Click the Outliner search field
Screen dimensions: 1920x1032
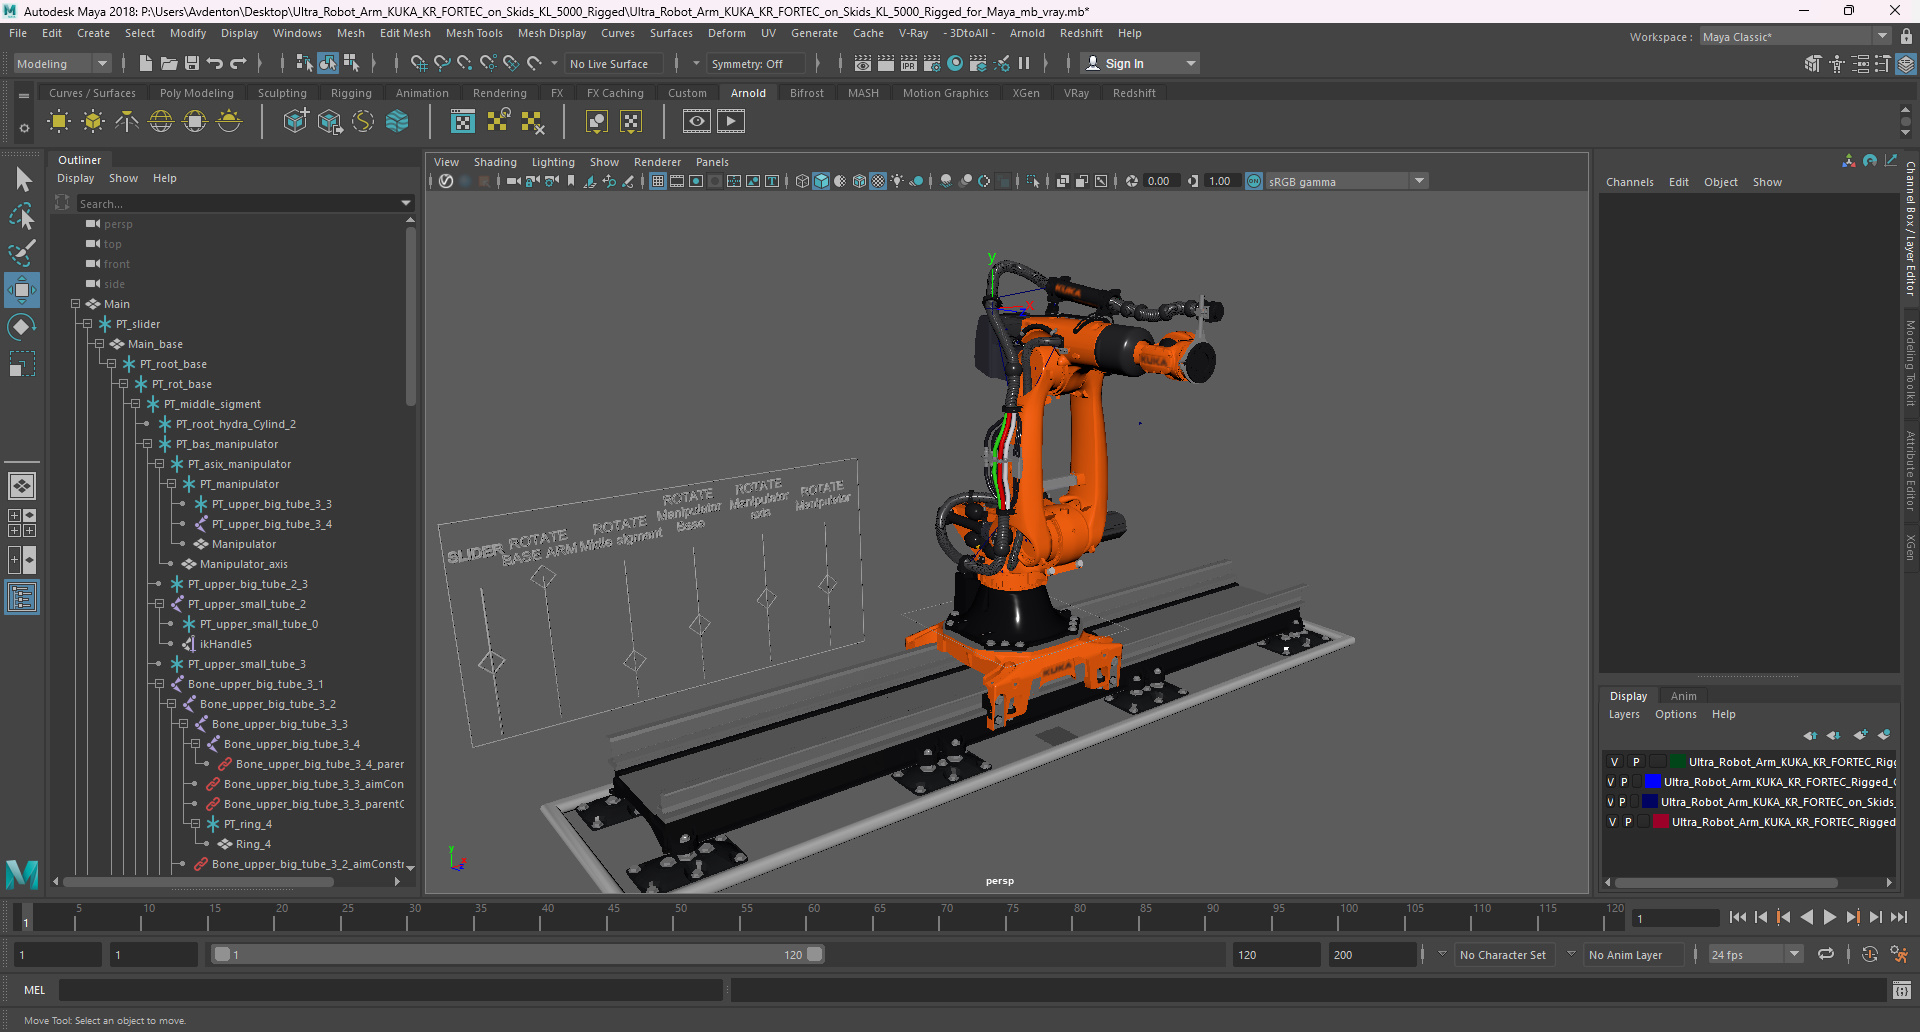[x=237, y=203]
